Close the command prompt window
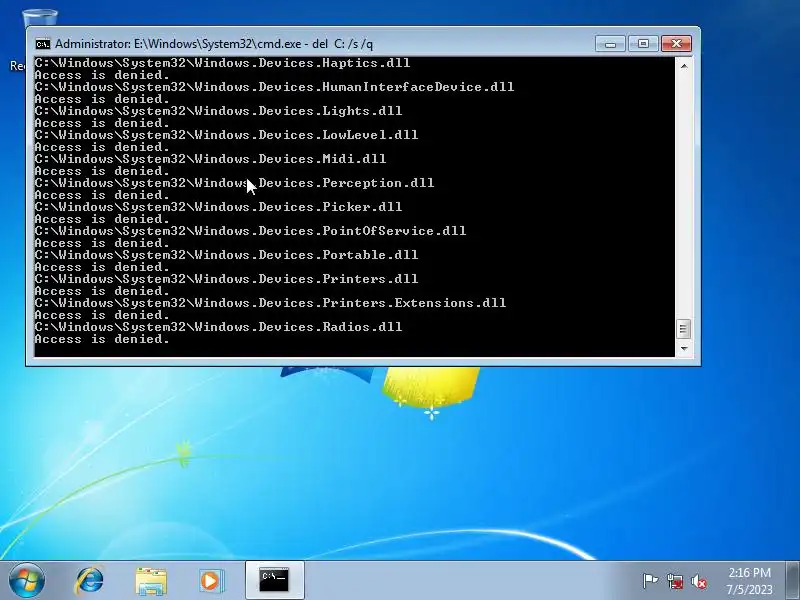The height and width of the screenshot is (600, 800). tap(677, 44)
